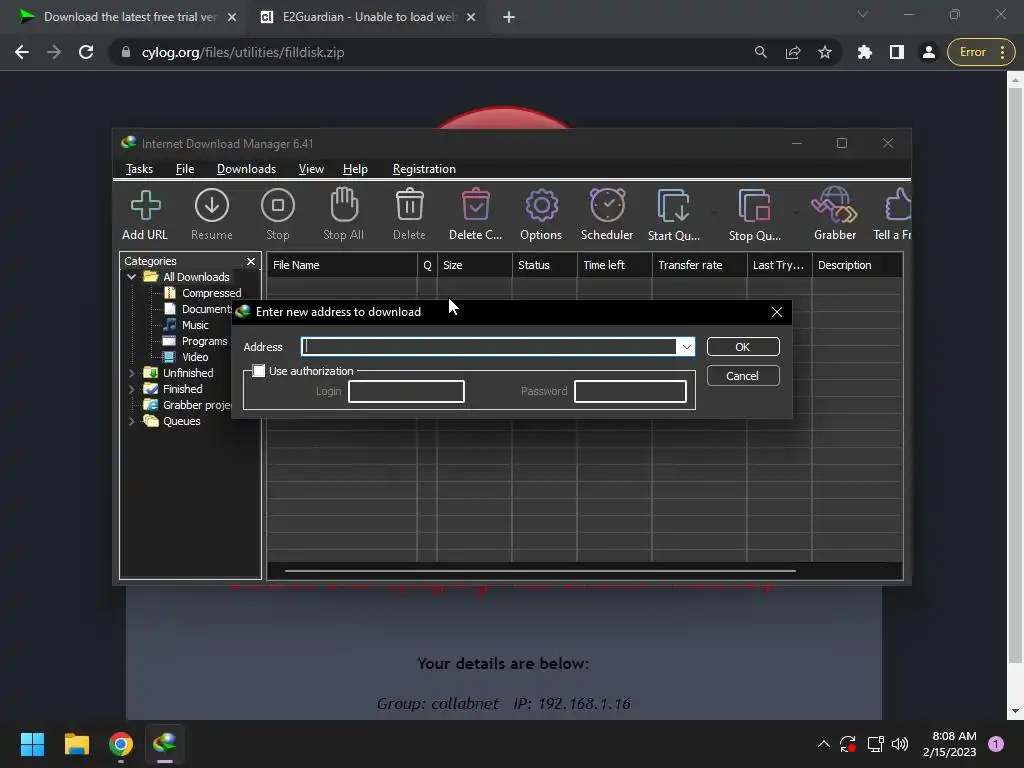Sort by Transfer rate column header
Image resolution: width=1024 pixels, height=768 pixels.
[699, 265]
